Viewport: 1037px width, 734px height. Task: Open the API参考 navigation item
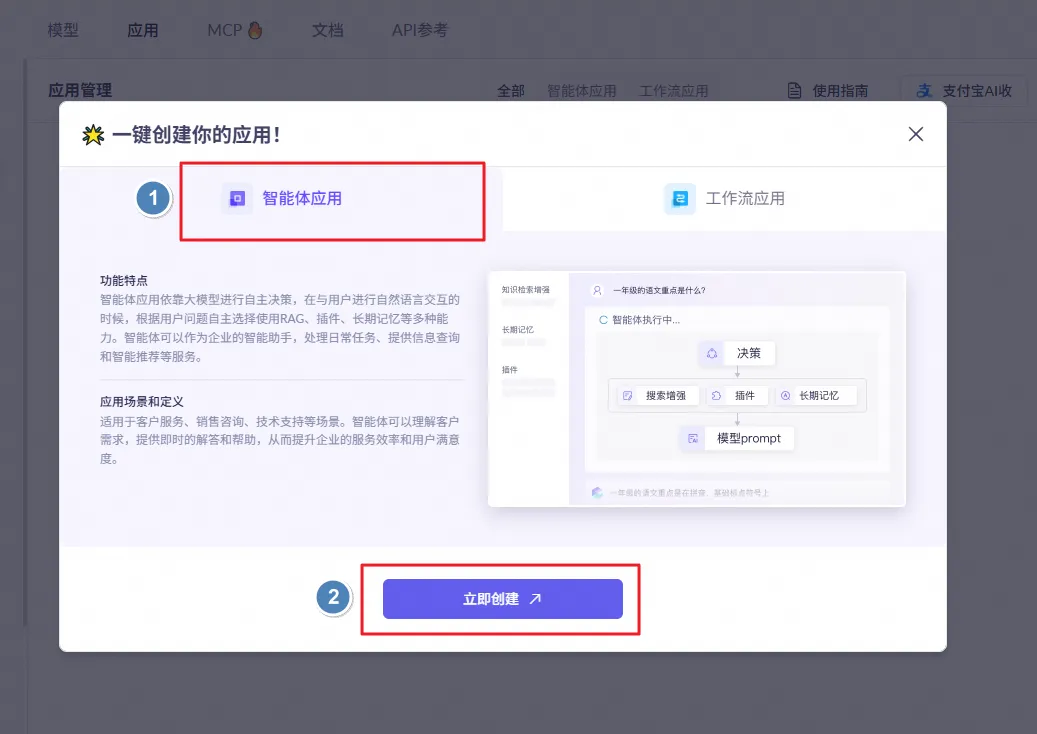pyautogui.click(x=419, y=30)
